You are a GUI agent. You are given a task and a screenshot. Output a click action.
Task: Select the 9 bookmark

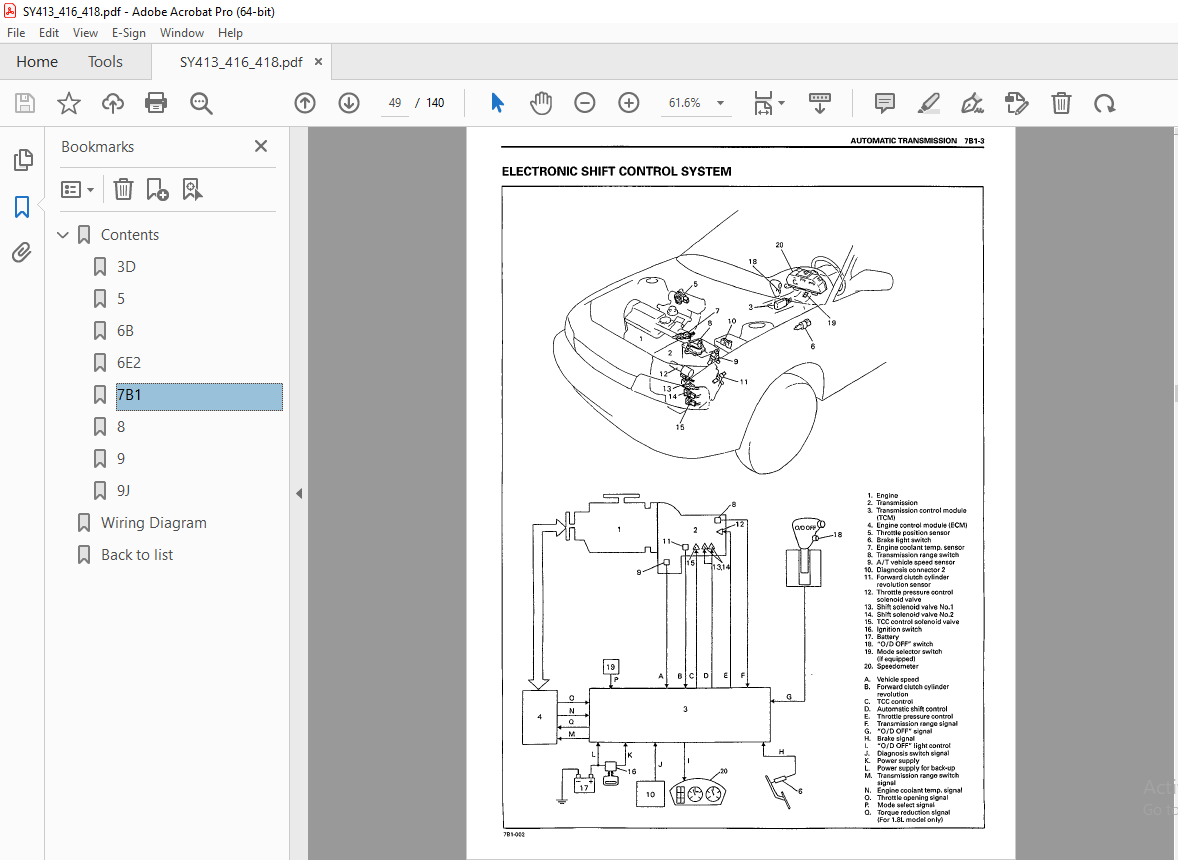click(x=121, y=459)
